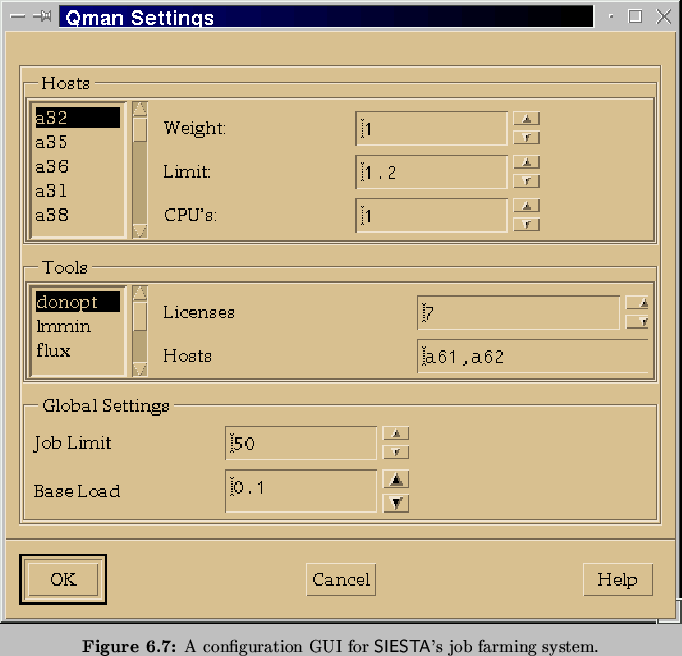Click the pin icon in title bar

point(42,17)
